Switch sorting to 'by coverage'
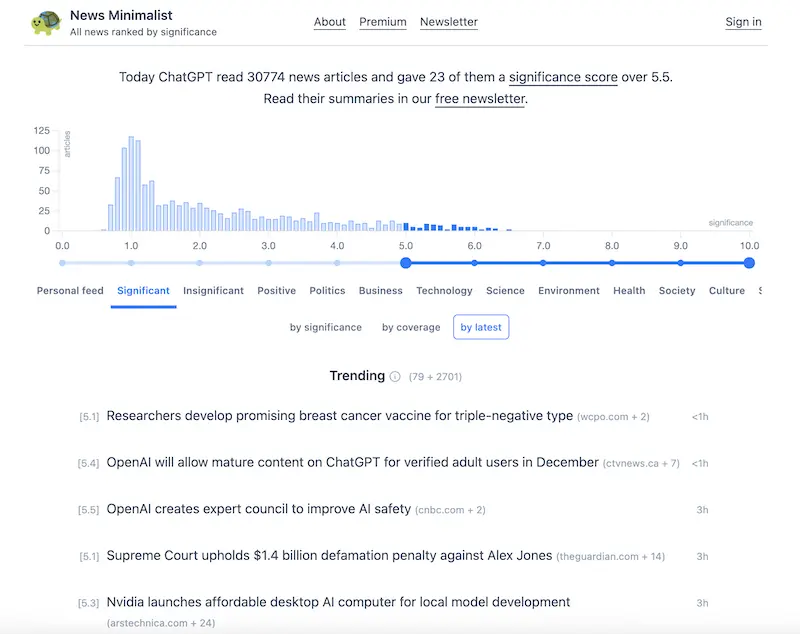Viewport: 800px width, 634px height. pos(411,327)
